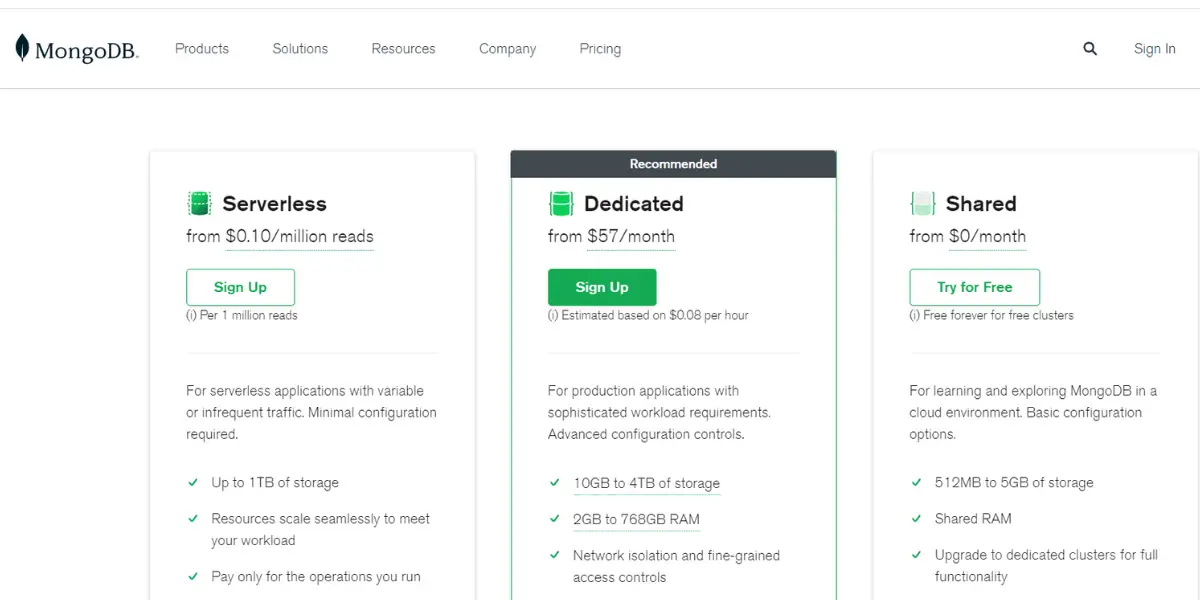
Task: Click Upgrade to dedicated clusters feature text
Action: [1046, 566]
